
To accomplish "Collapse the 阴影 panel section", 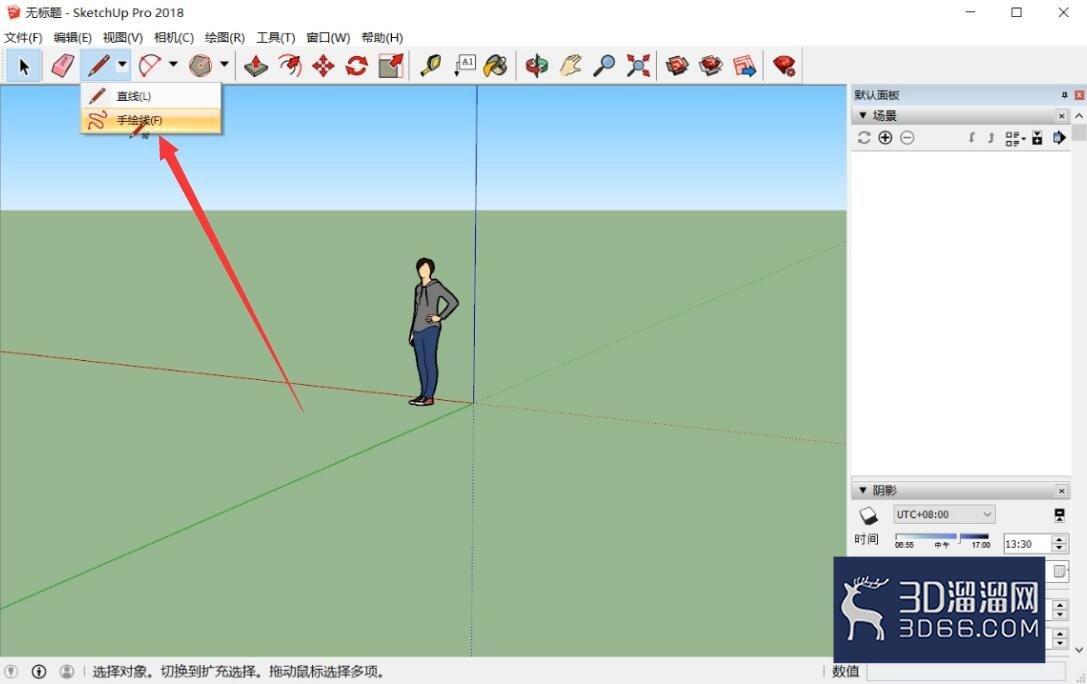I will (863, 490).
